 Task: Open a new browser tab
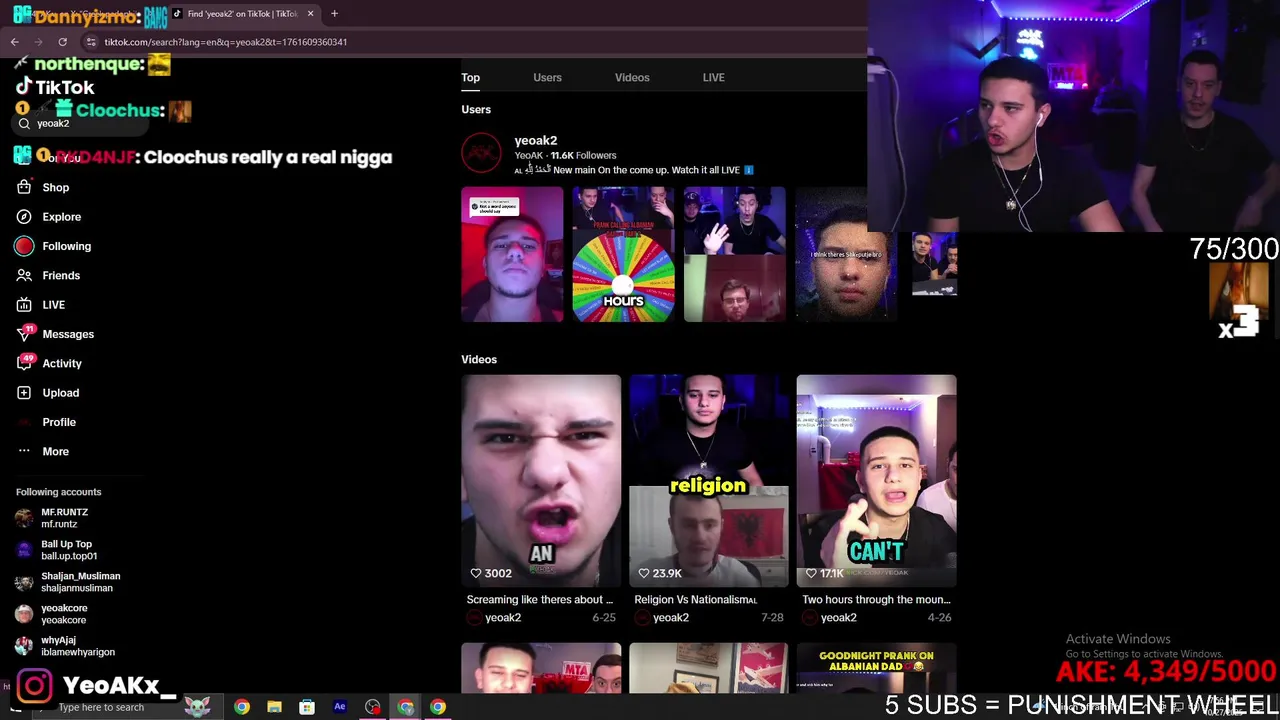[334, 14]
